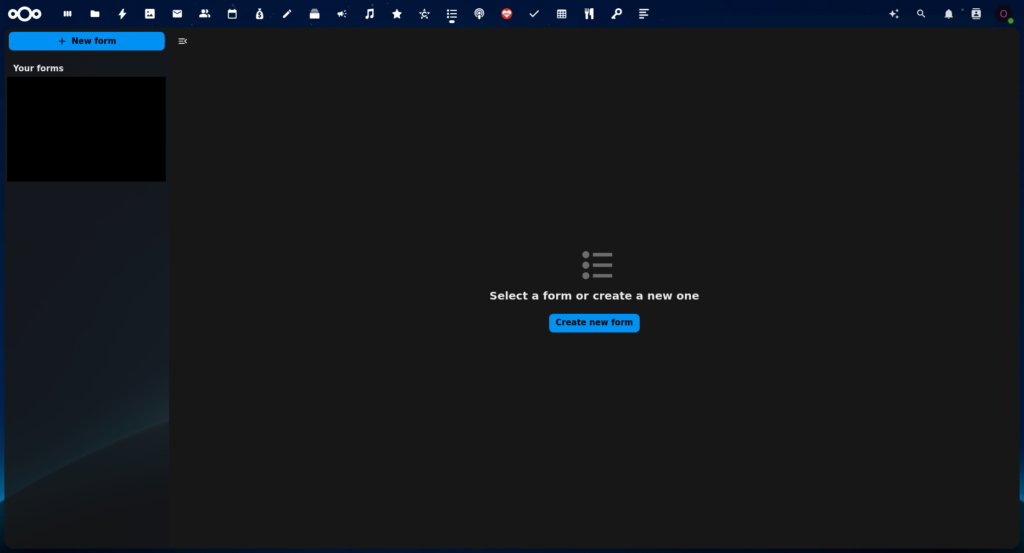Open the red heart app icon
The height and width of the screenshot is (553, 1024).
(506, 14)
